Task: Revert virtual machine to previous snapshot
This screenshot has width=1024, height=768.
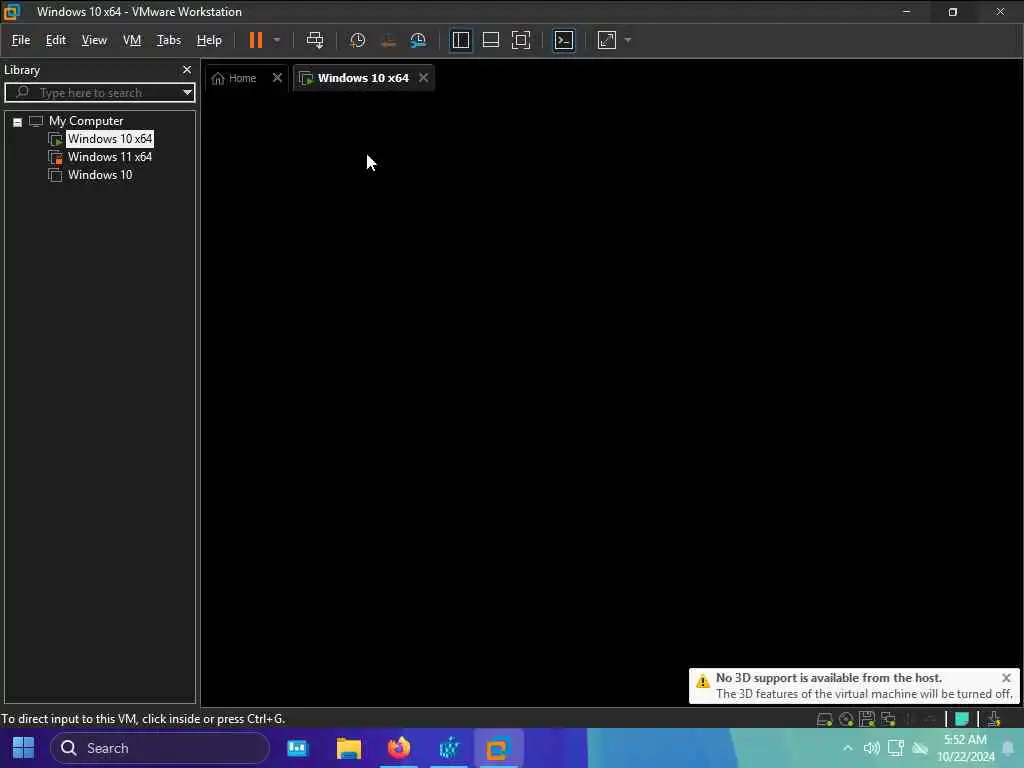Action: pos(388,40)
